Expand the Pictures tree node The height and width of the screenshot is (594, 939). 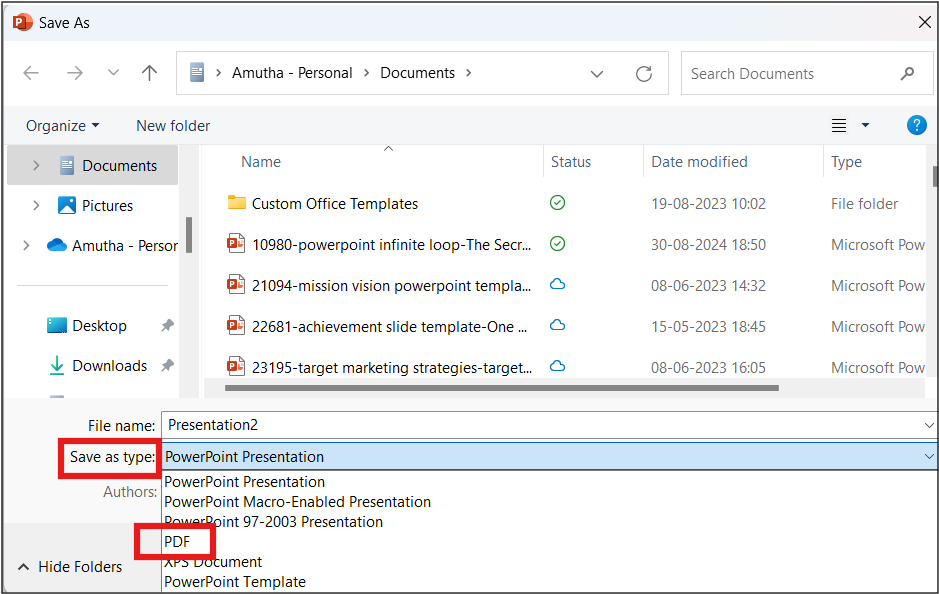click(x=36, y=205)
